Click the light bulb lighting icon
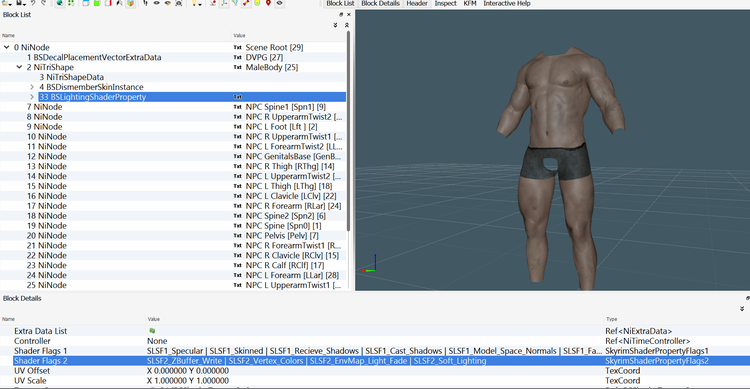750x389 pixels. (x=194, y=3)
